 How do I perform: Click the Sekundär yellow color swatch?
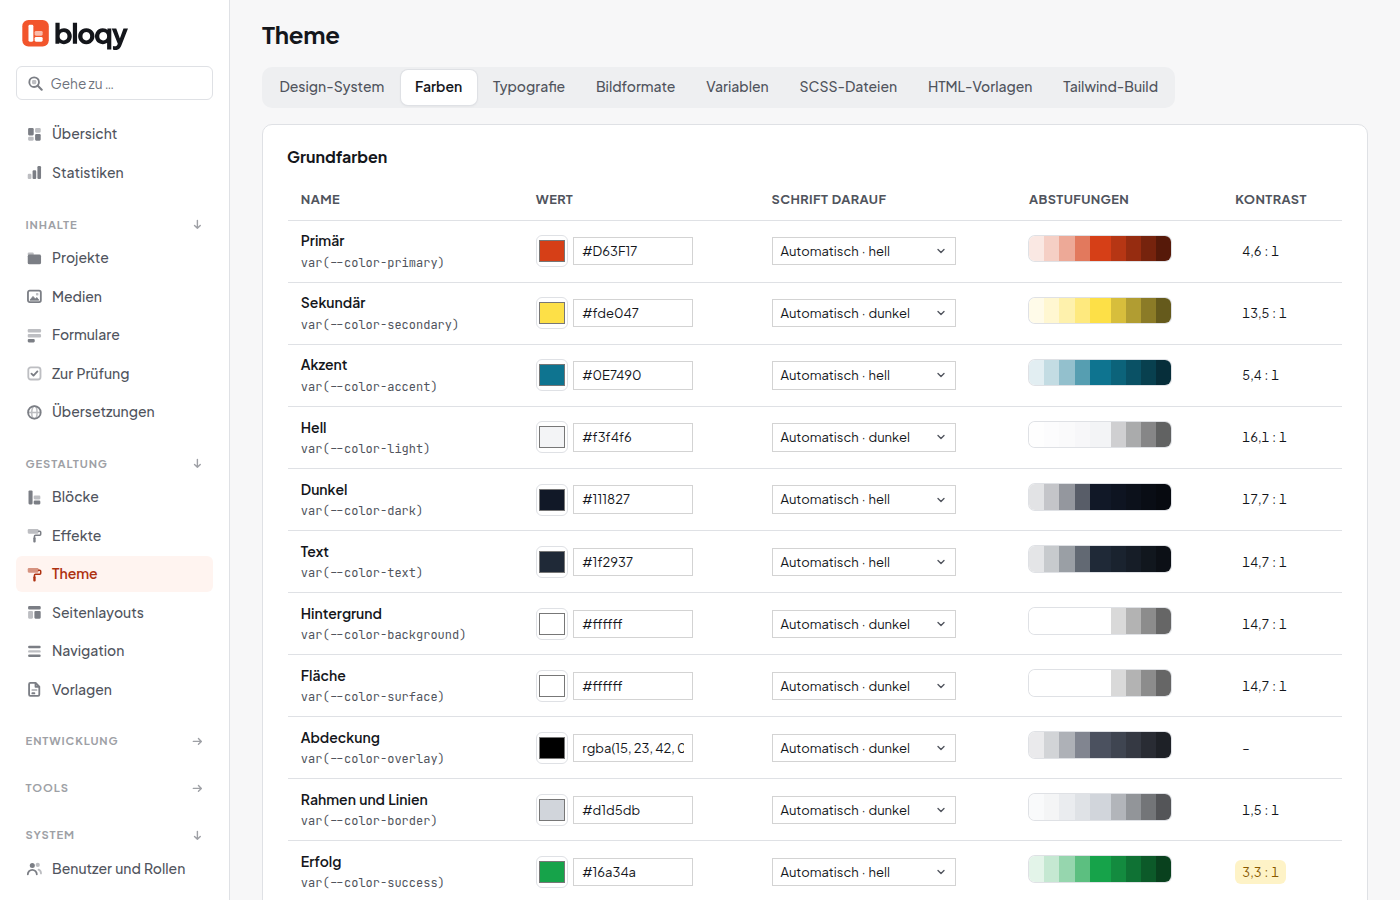pyautogui.click(x=552, y=313)
